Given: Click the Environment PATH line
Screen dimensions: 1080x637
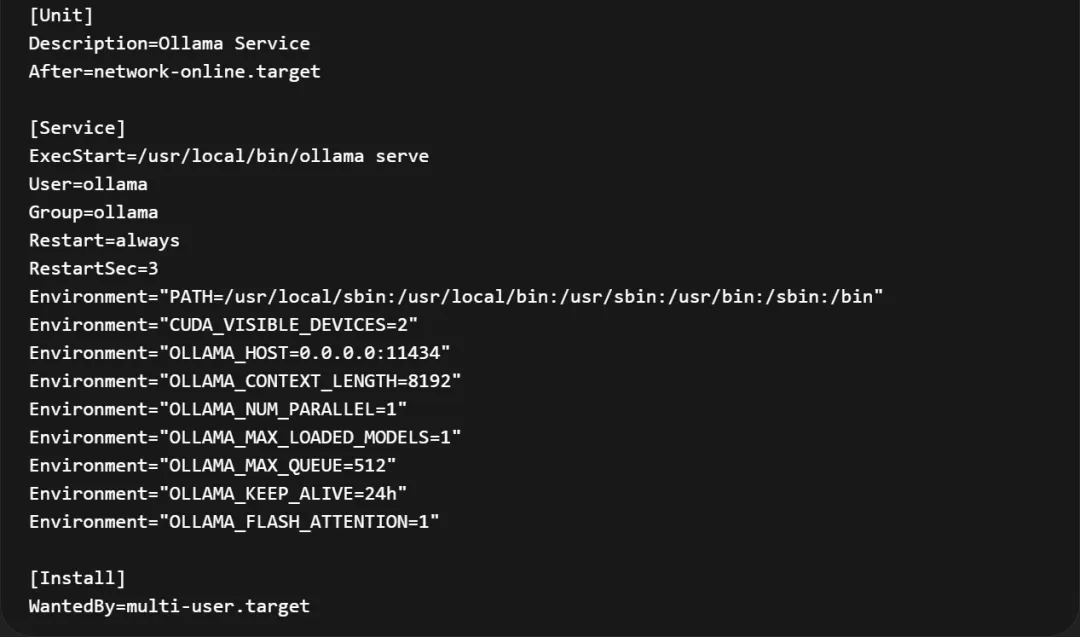Looking at the screenshot, I should [x=456, y=296].
